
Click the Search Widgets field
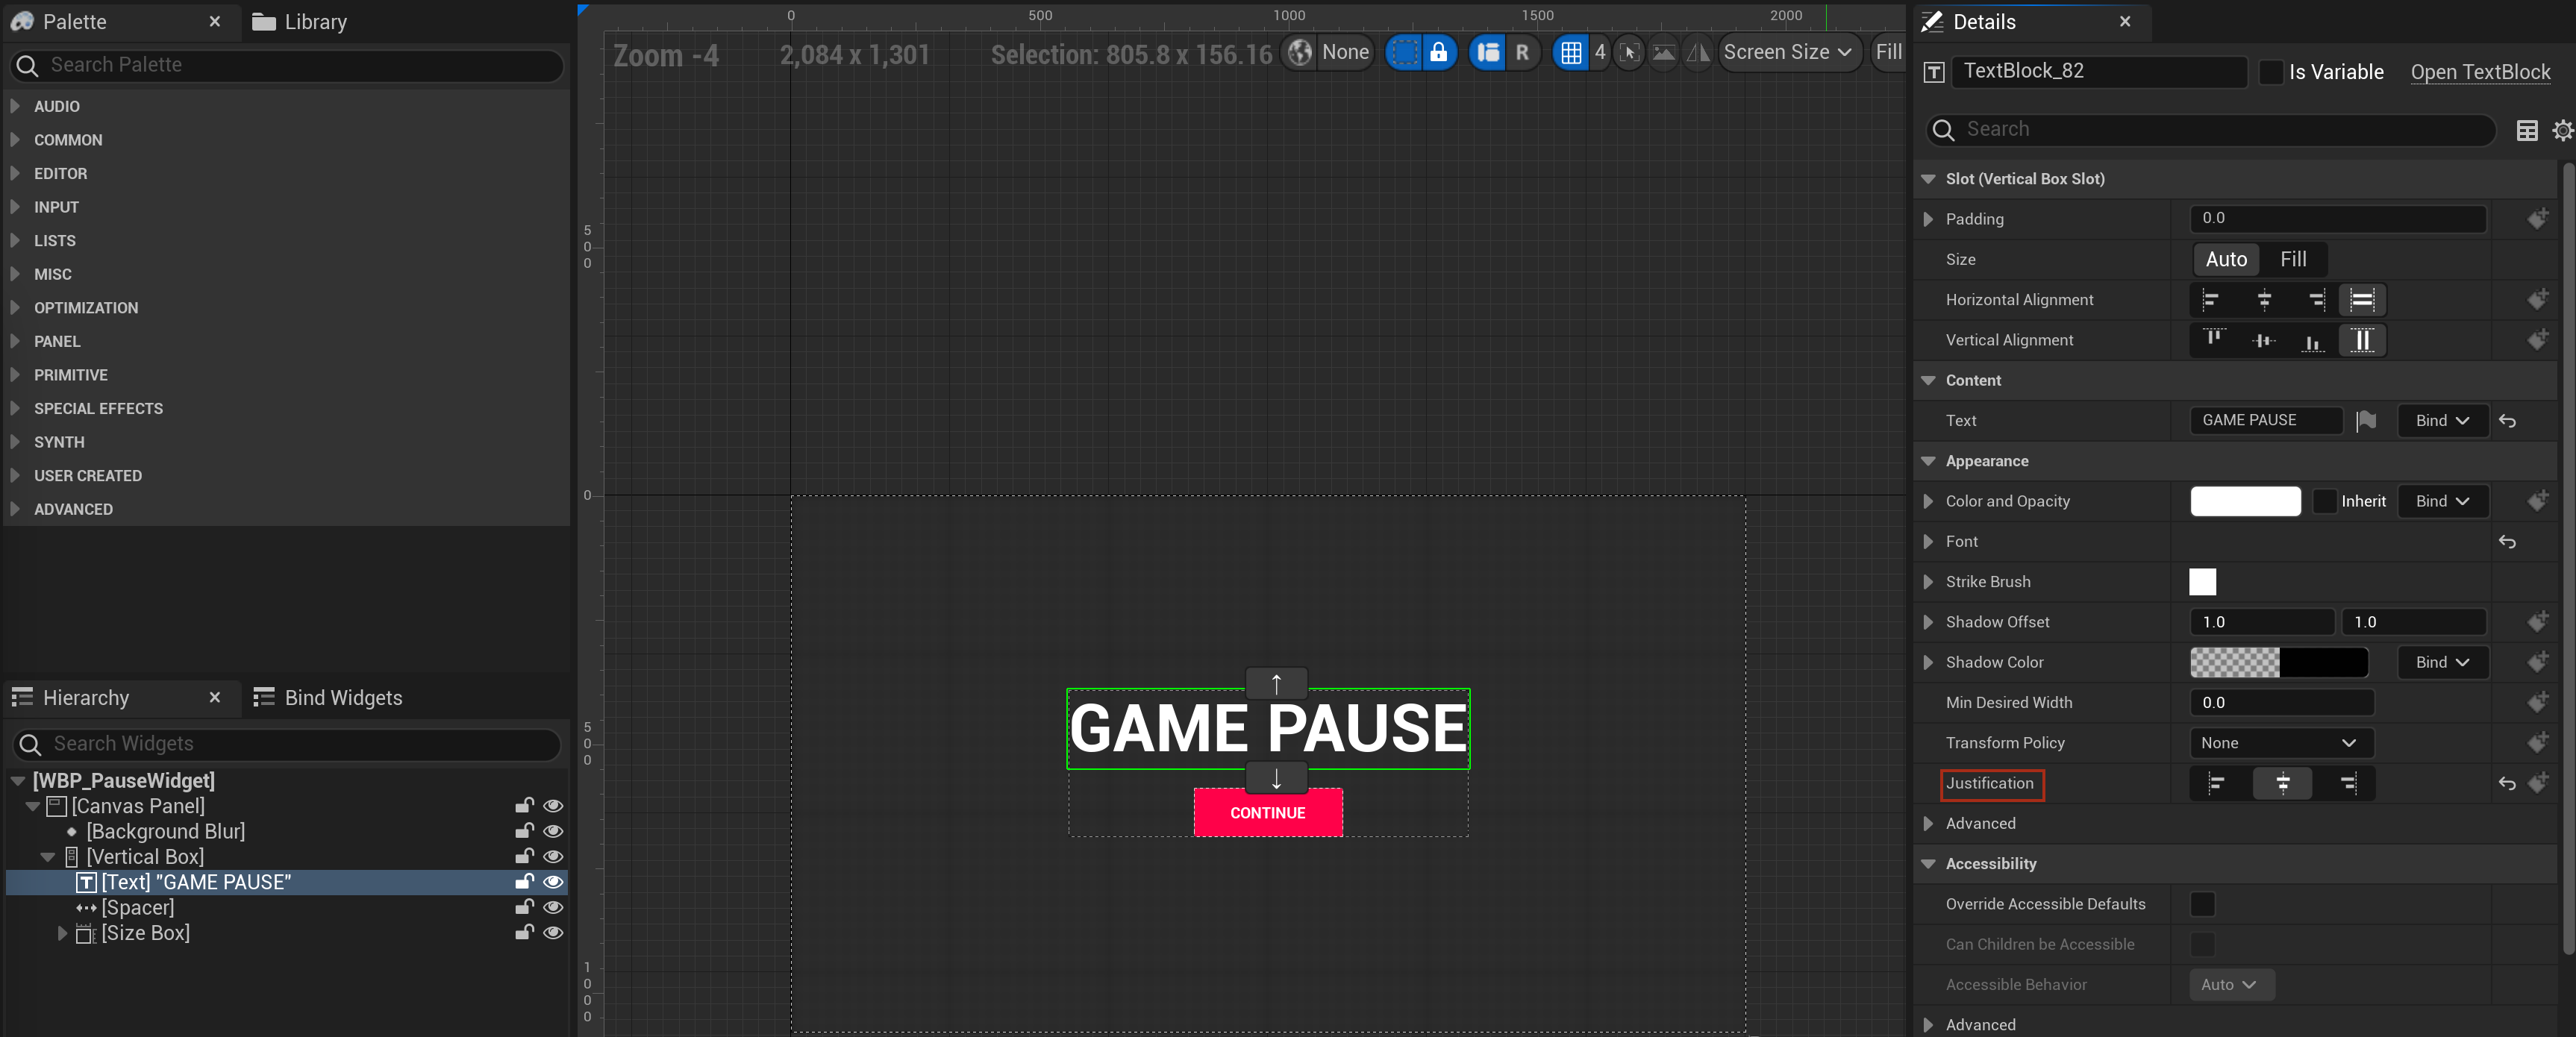(x=288, y=744)
